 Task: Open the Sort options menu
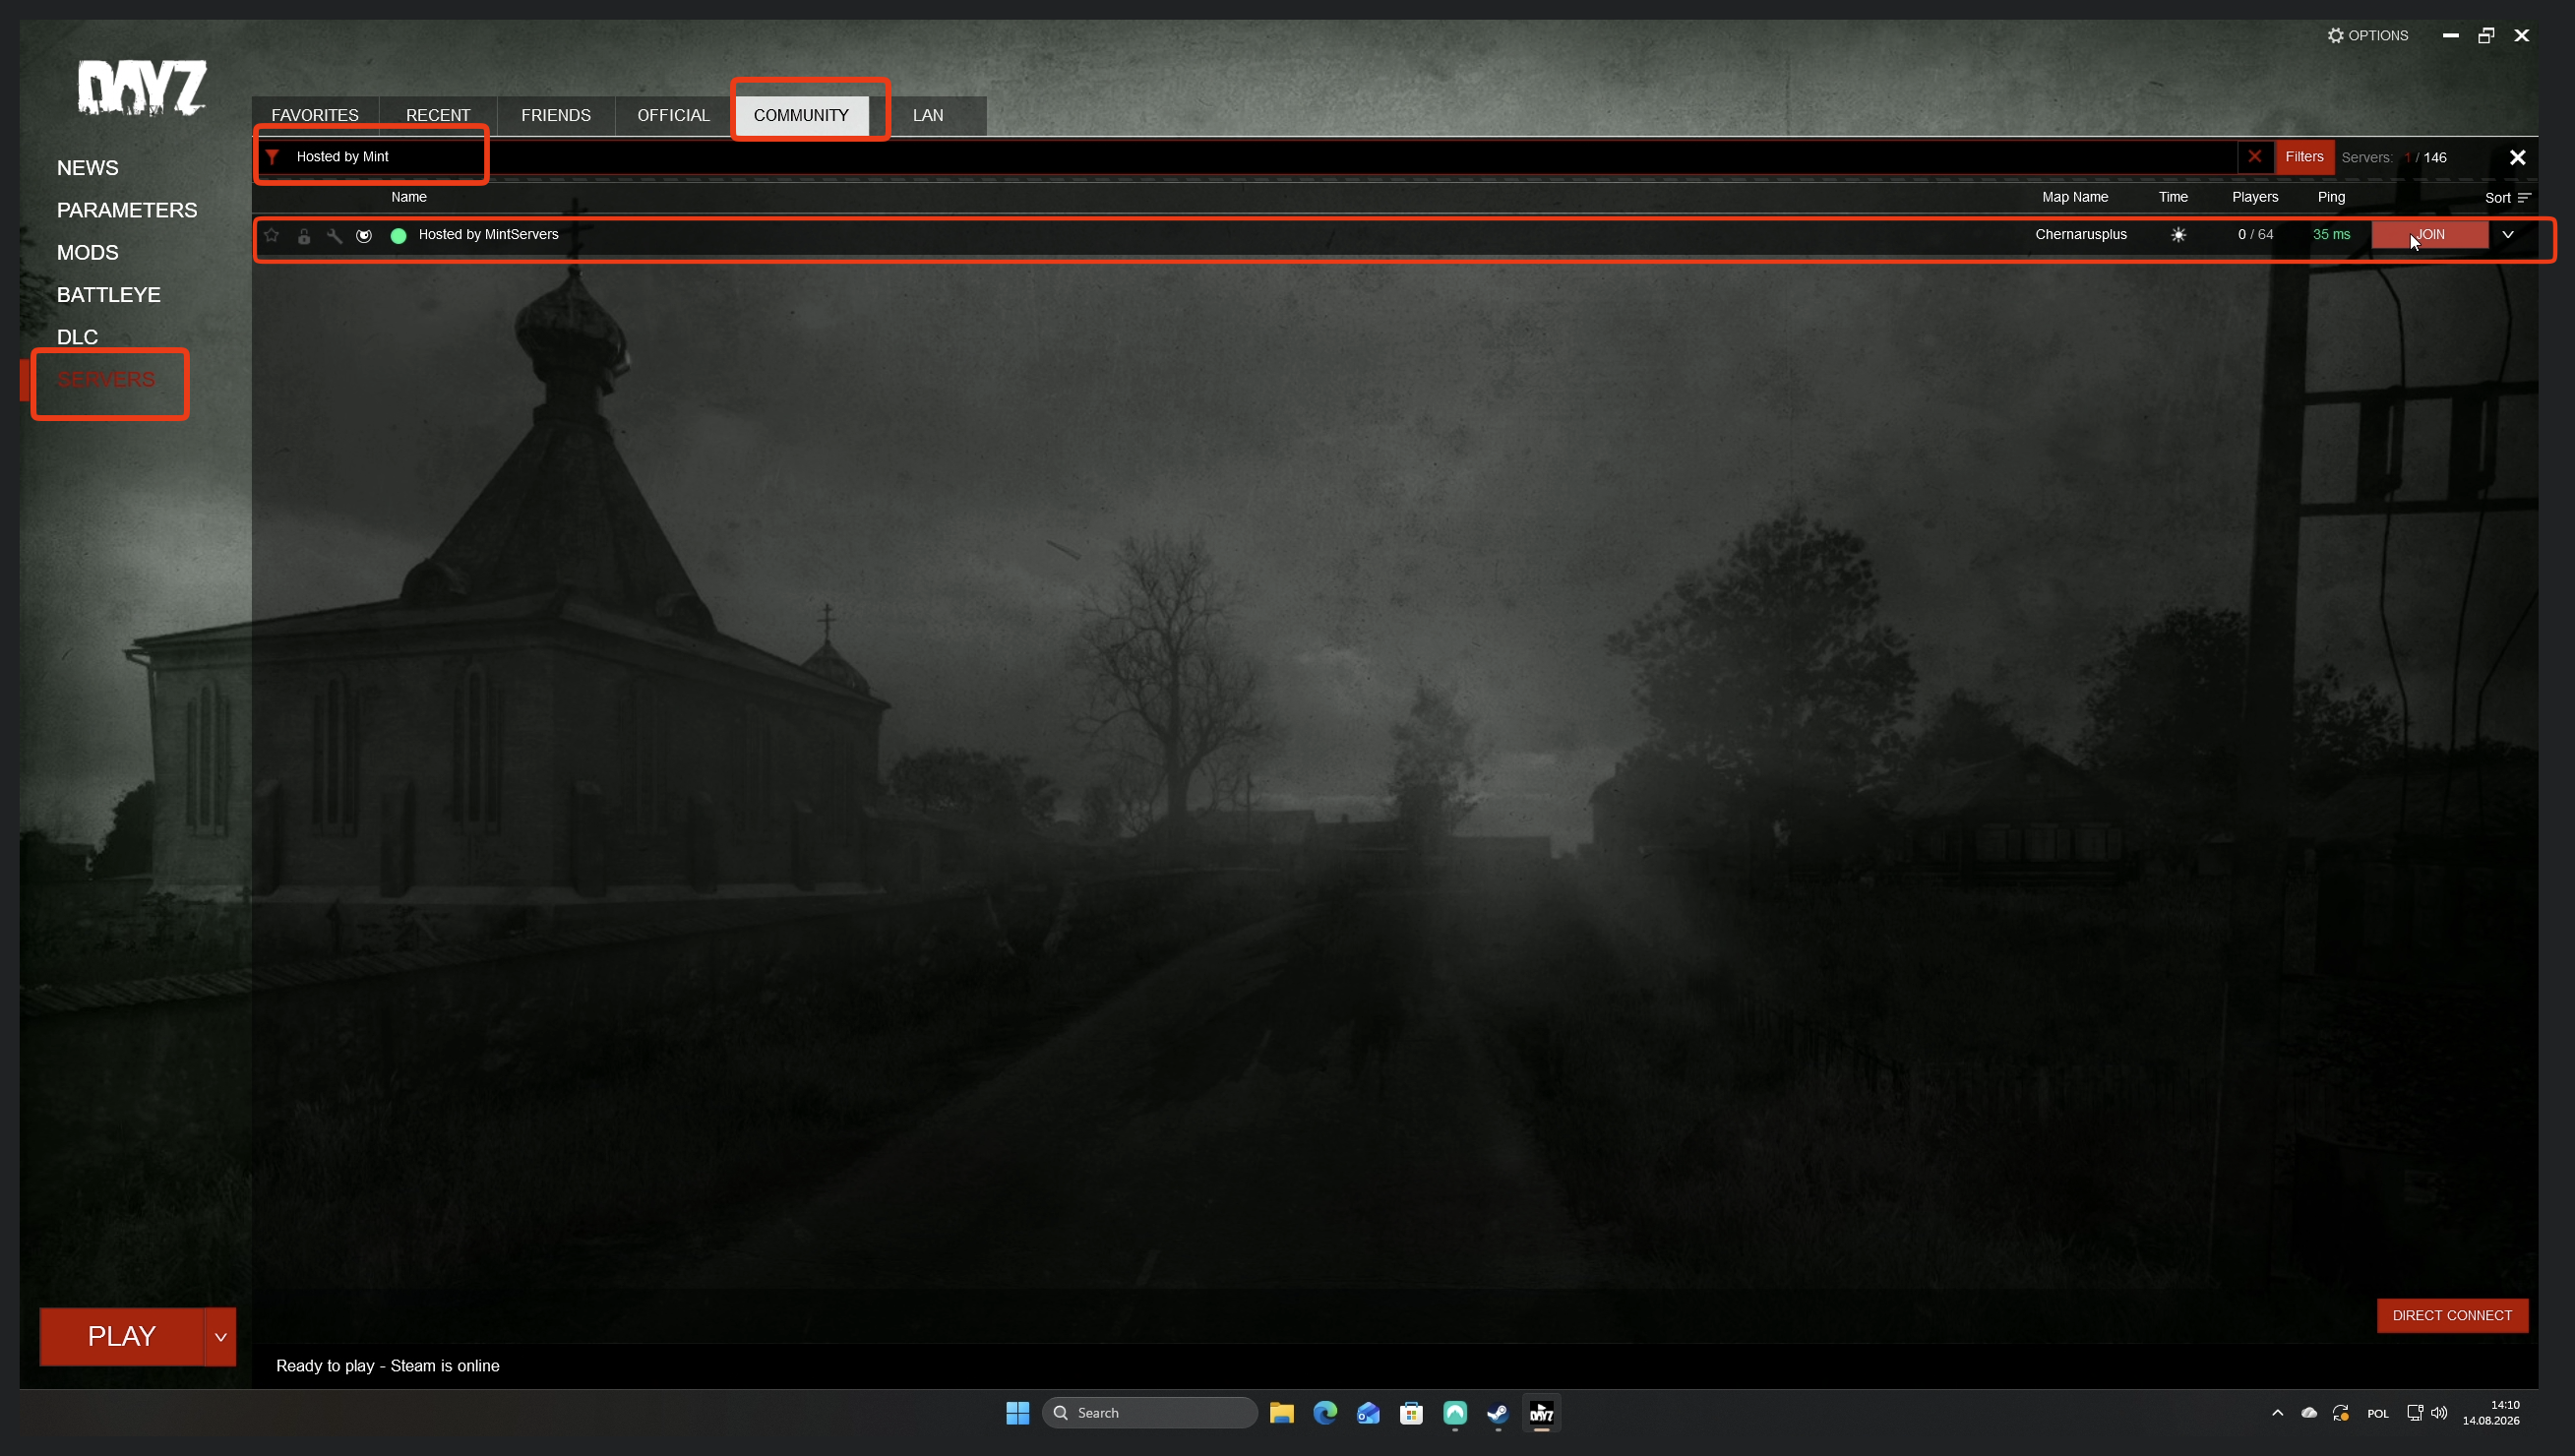pos(2507,198)
